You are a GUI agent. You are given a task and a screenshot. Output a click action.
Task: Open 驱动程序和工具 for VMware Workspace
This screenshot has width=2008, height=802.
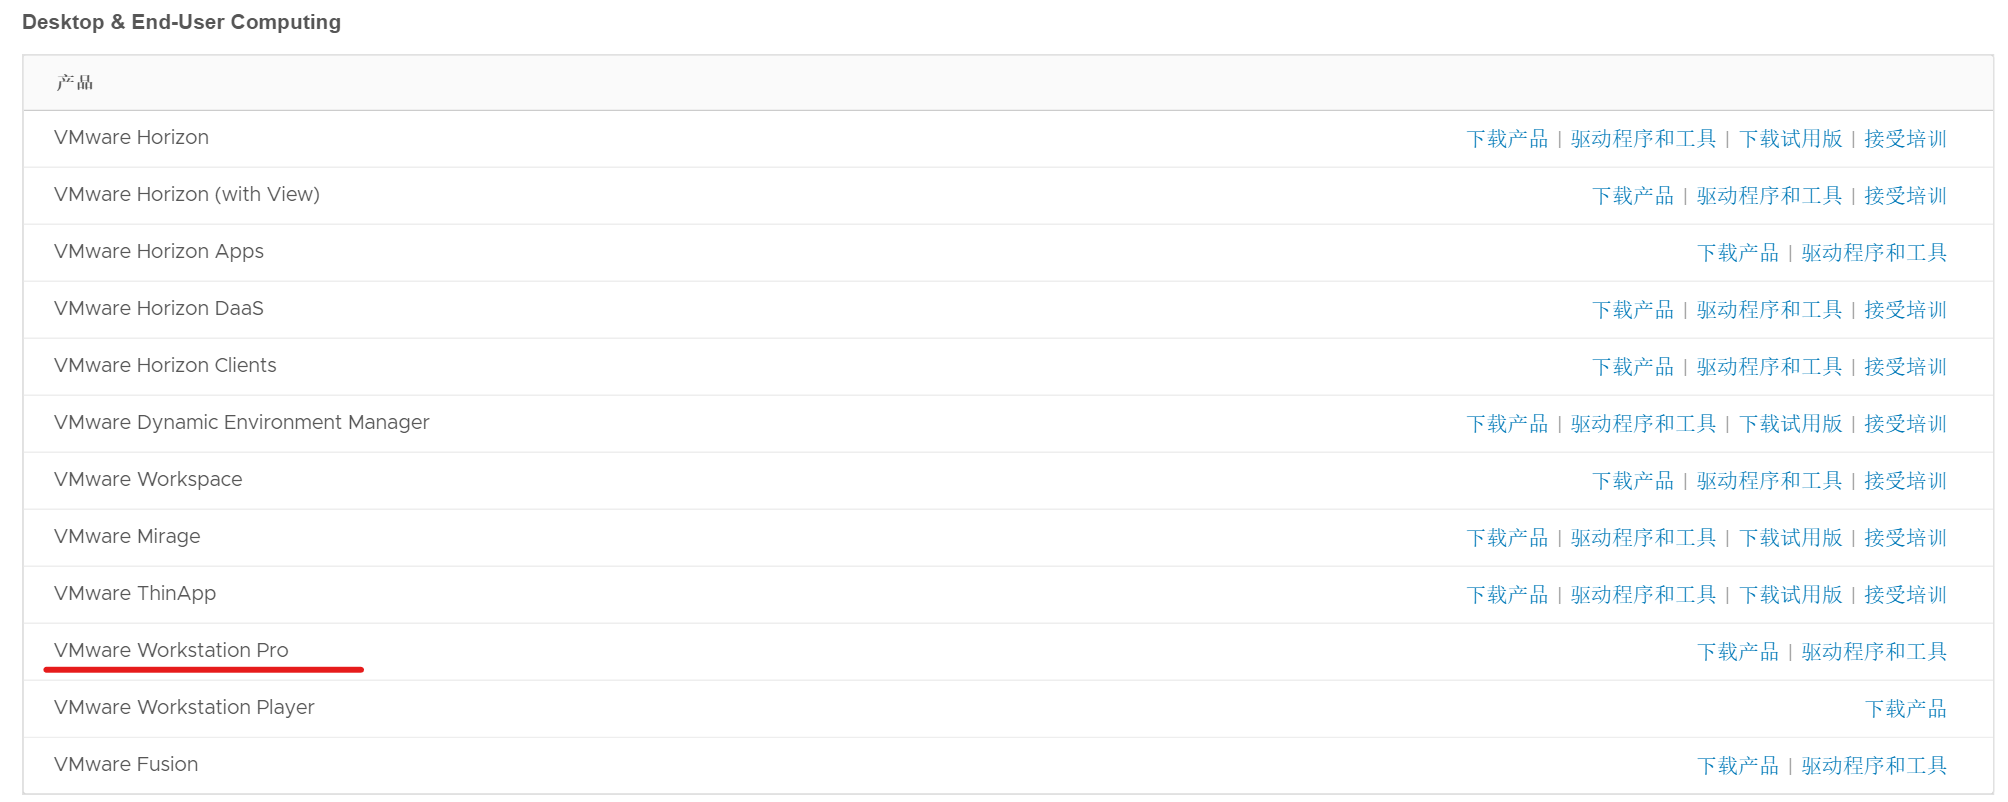pos(1769,480)
